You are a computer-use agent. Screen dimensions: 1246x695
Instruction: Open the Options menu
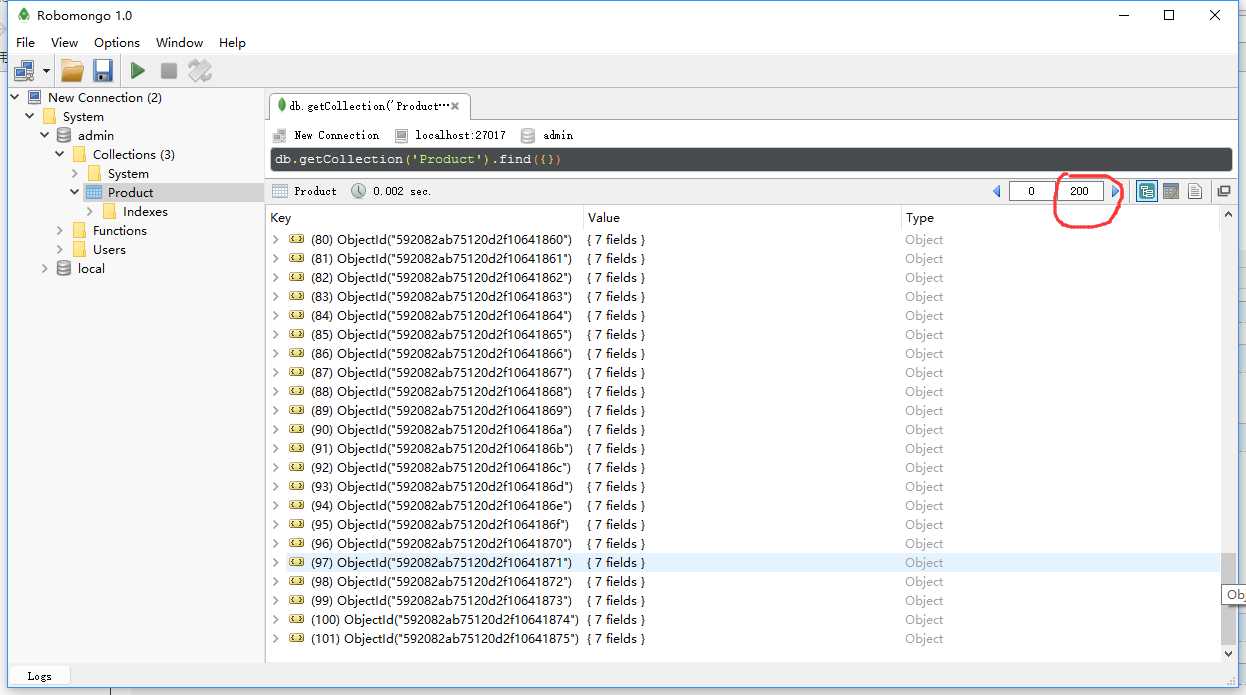click(x=117, y=43)
